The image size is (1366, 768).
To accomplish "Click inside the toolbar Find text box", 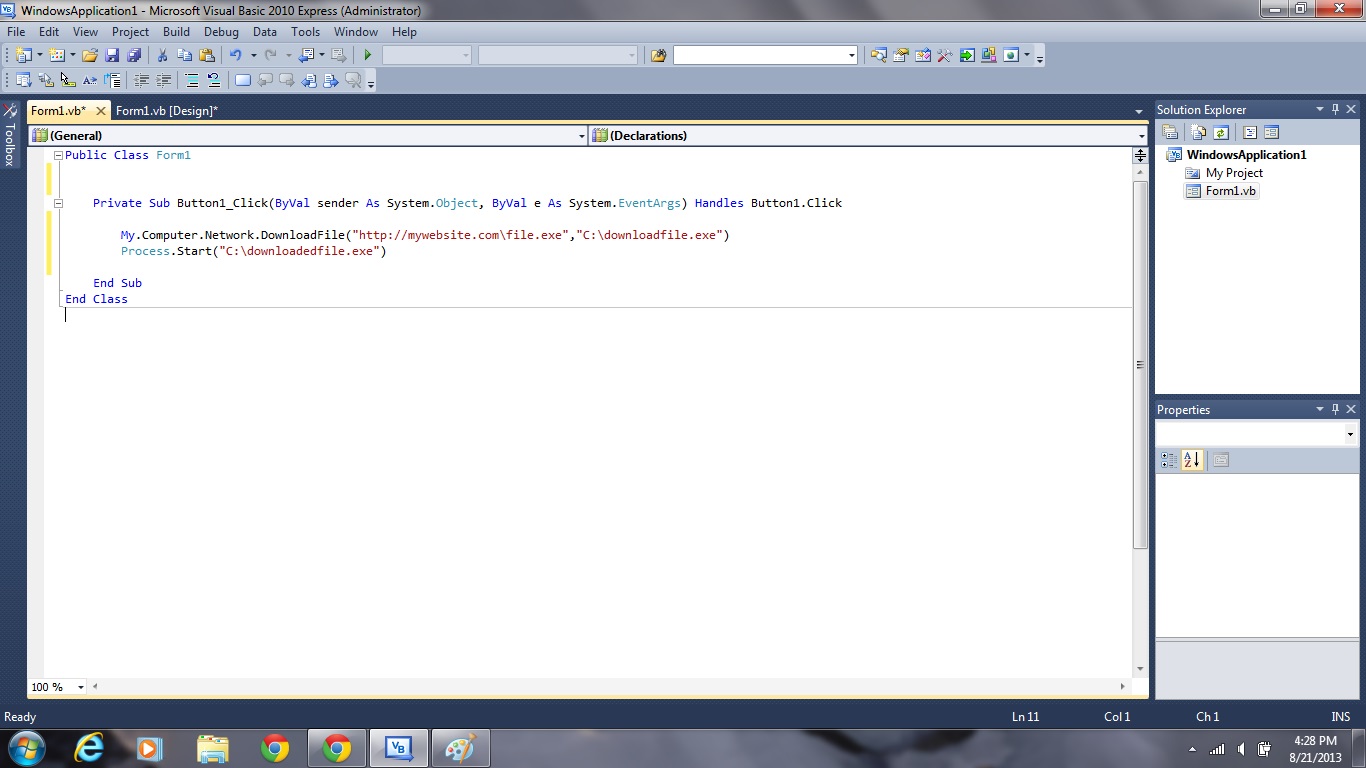I will pos(760,56).
